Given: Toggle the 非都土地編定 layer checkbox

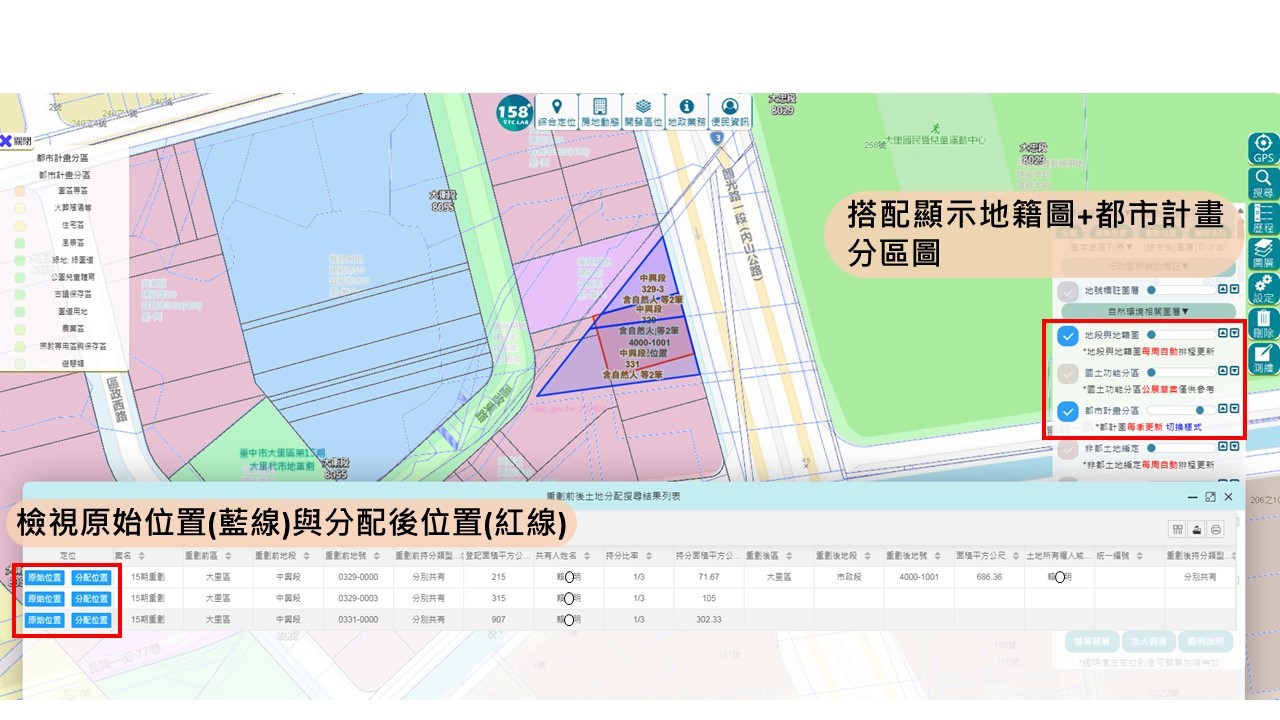Looking at the screenshot, I should 1067,449.
